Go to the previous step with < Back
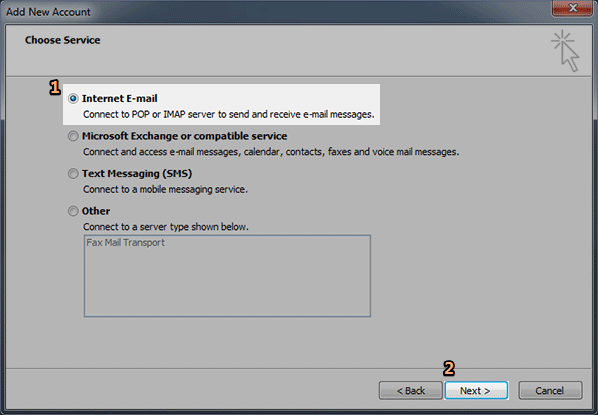The width and height of the screenshot is (598, 415). pos(410,391)
